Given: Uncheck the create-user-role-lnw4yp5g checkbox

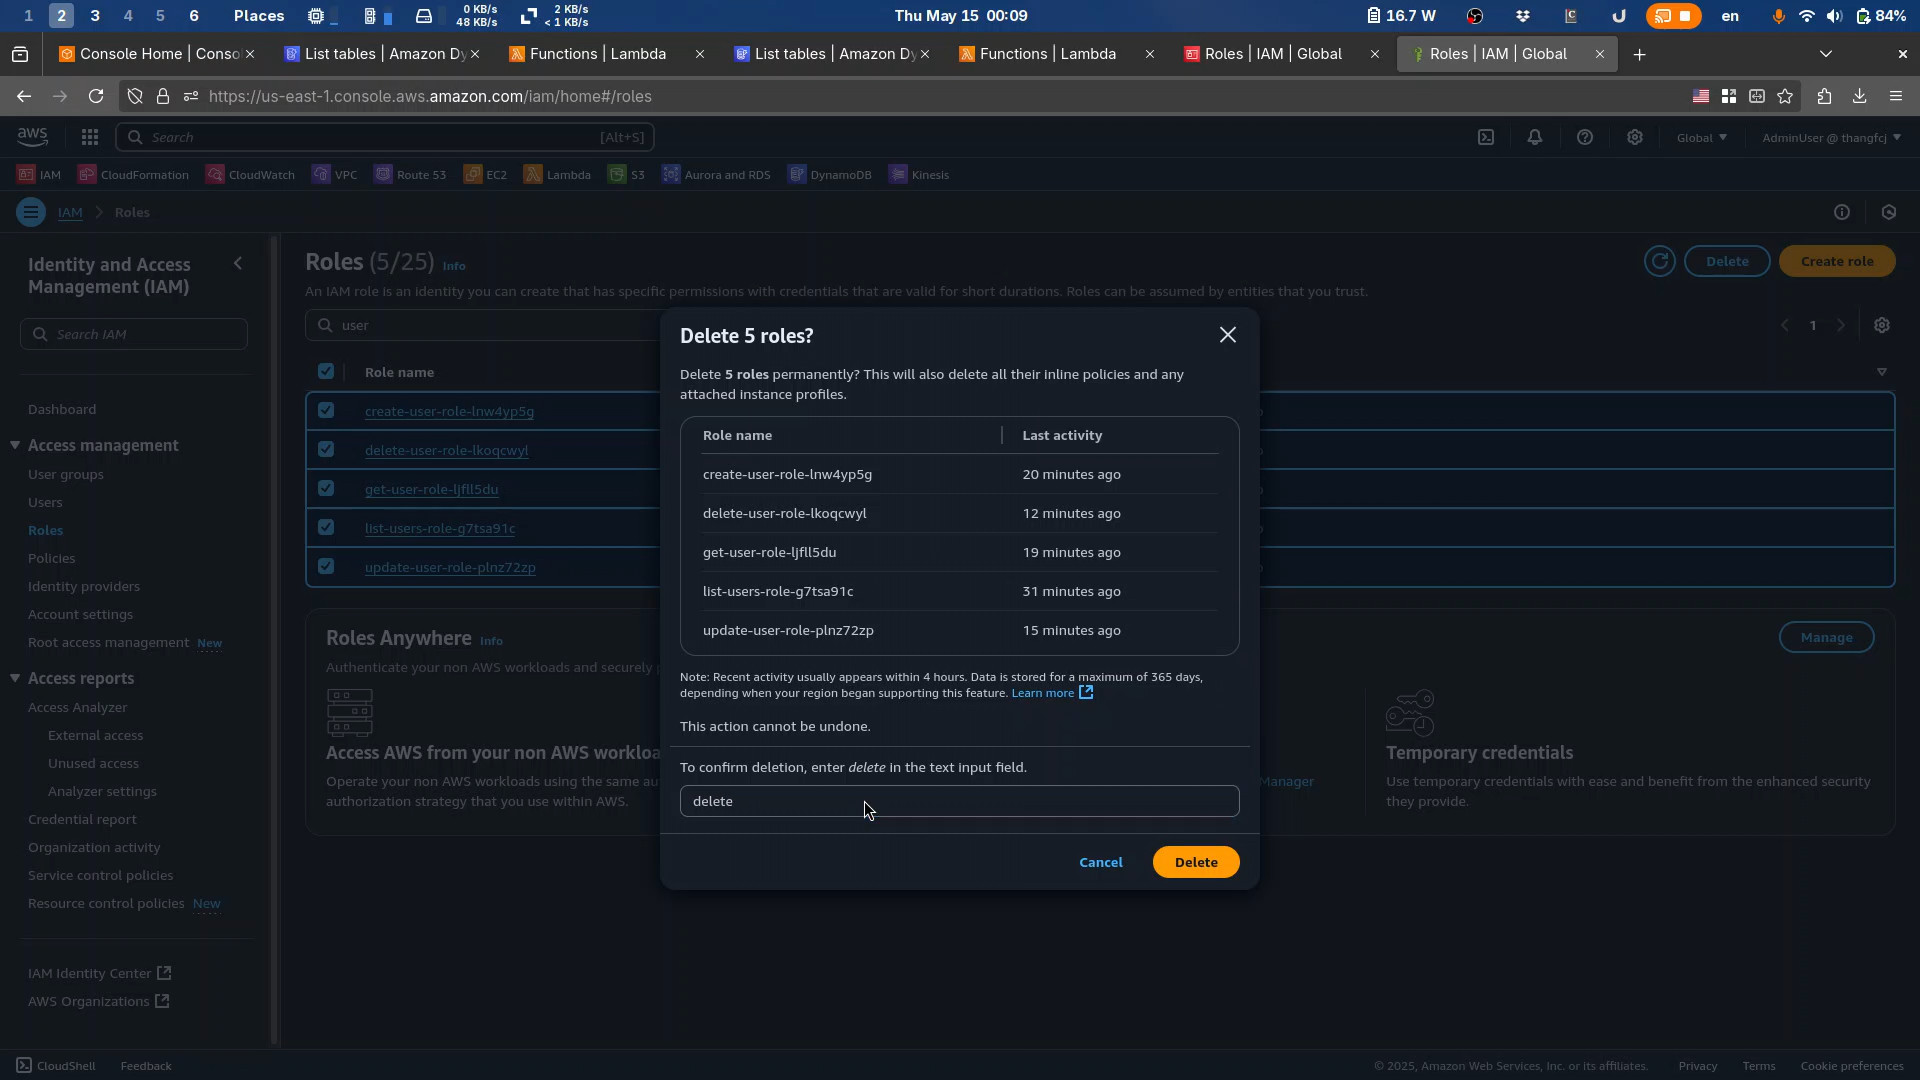Looking at the screenshot, I should [326, 410].
